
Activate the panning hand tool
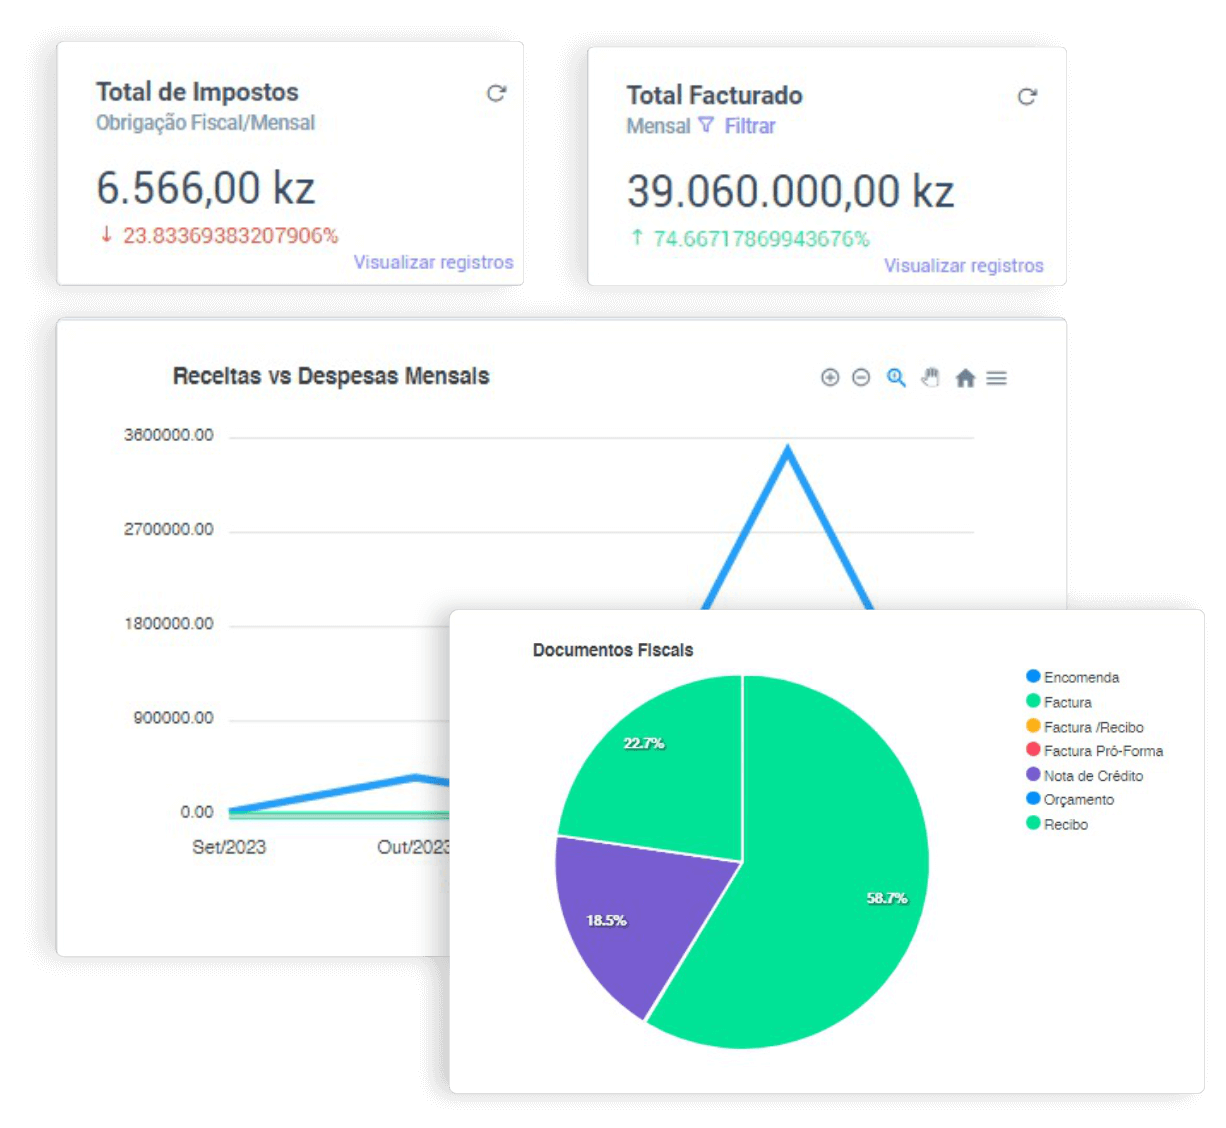(x=931, y=377)
